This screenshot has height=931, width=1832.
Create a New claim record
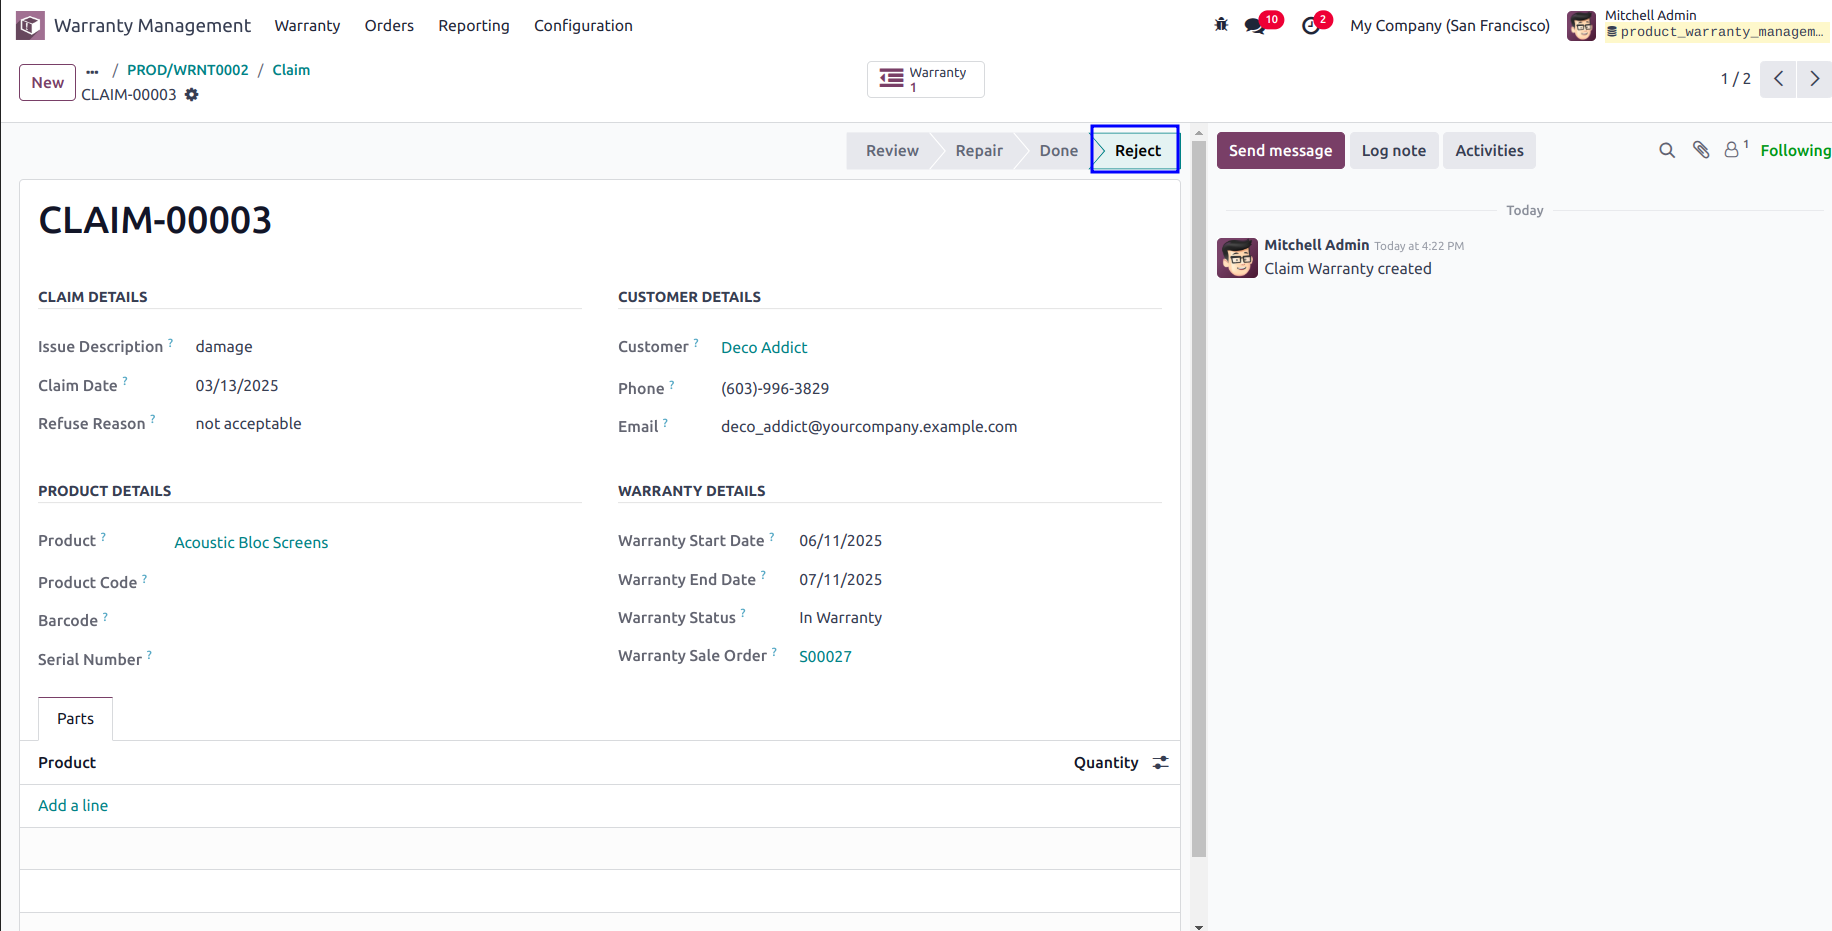(x=47, y=82)
